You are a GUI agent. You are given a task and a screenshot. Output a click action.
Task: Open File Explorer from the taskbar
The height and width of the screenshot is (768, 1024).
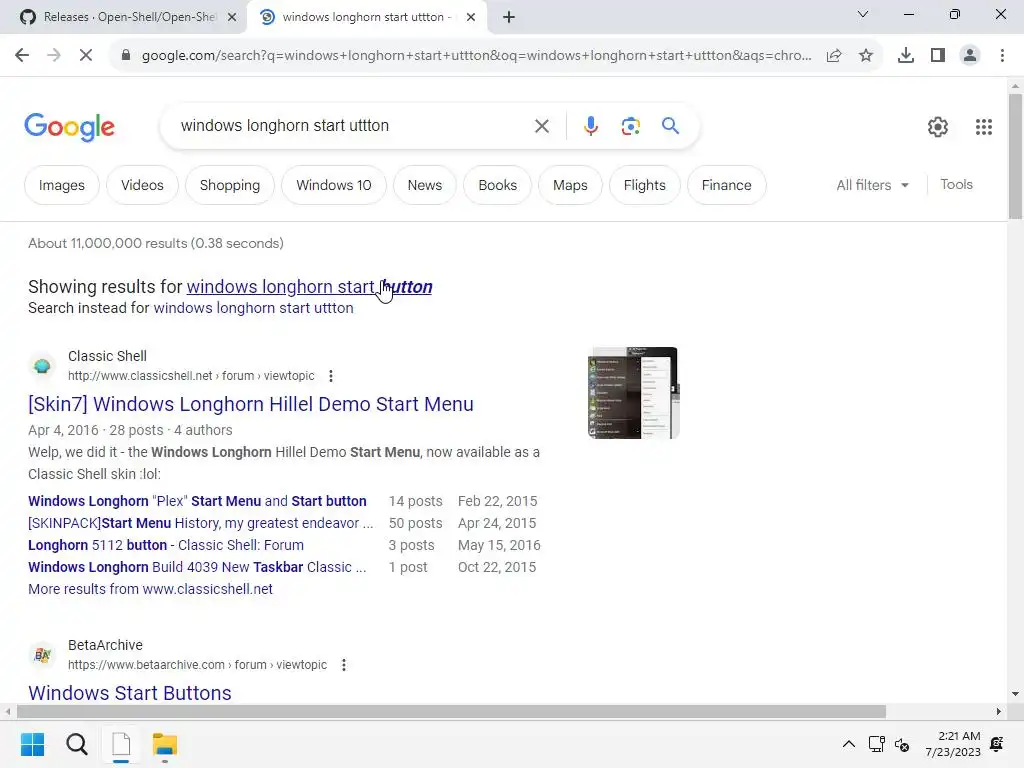tap(165, 744)
